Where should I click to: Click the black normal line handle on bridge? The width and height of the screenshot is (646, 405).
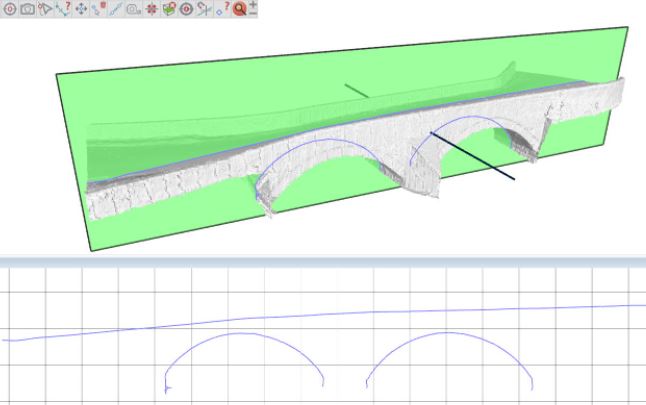(x=473, y=156)
